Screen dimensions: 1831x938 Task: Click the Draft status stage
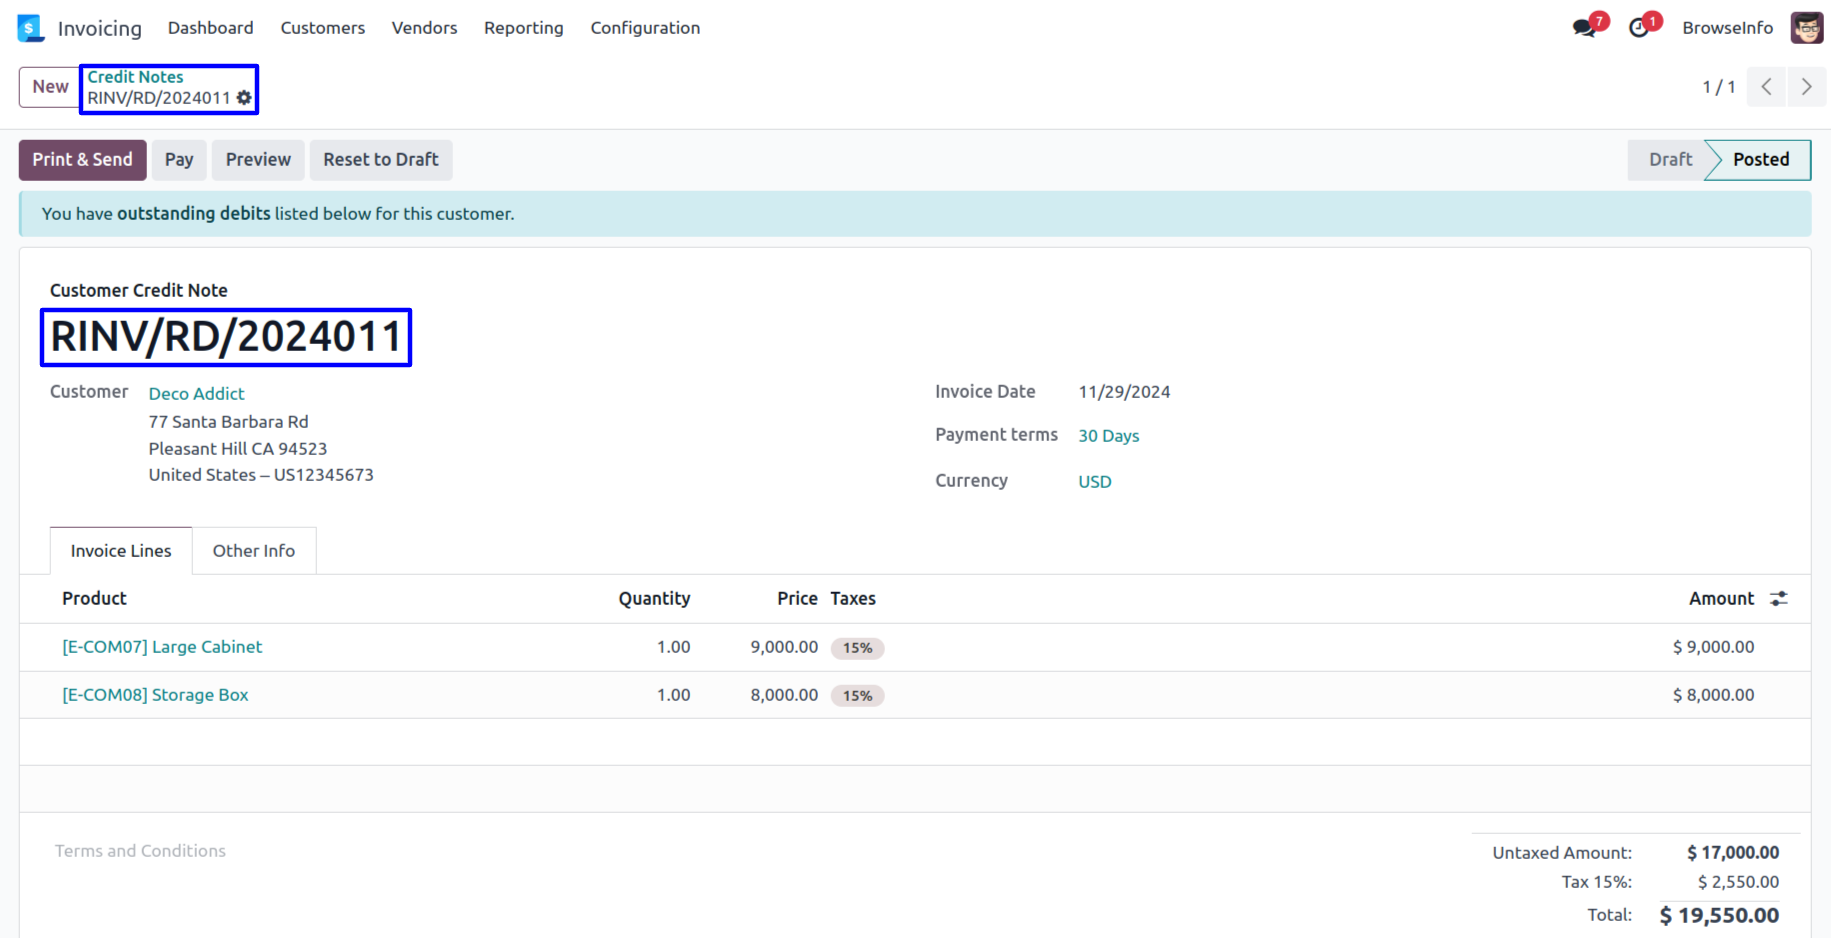coord(1669,160)
